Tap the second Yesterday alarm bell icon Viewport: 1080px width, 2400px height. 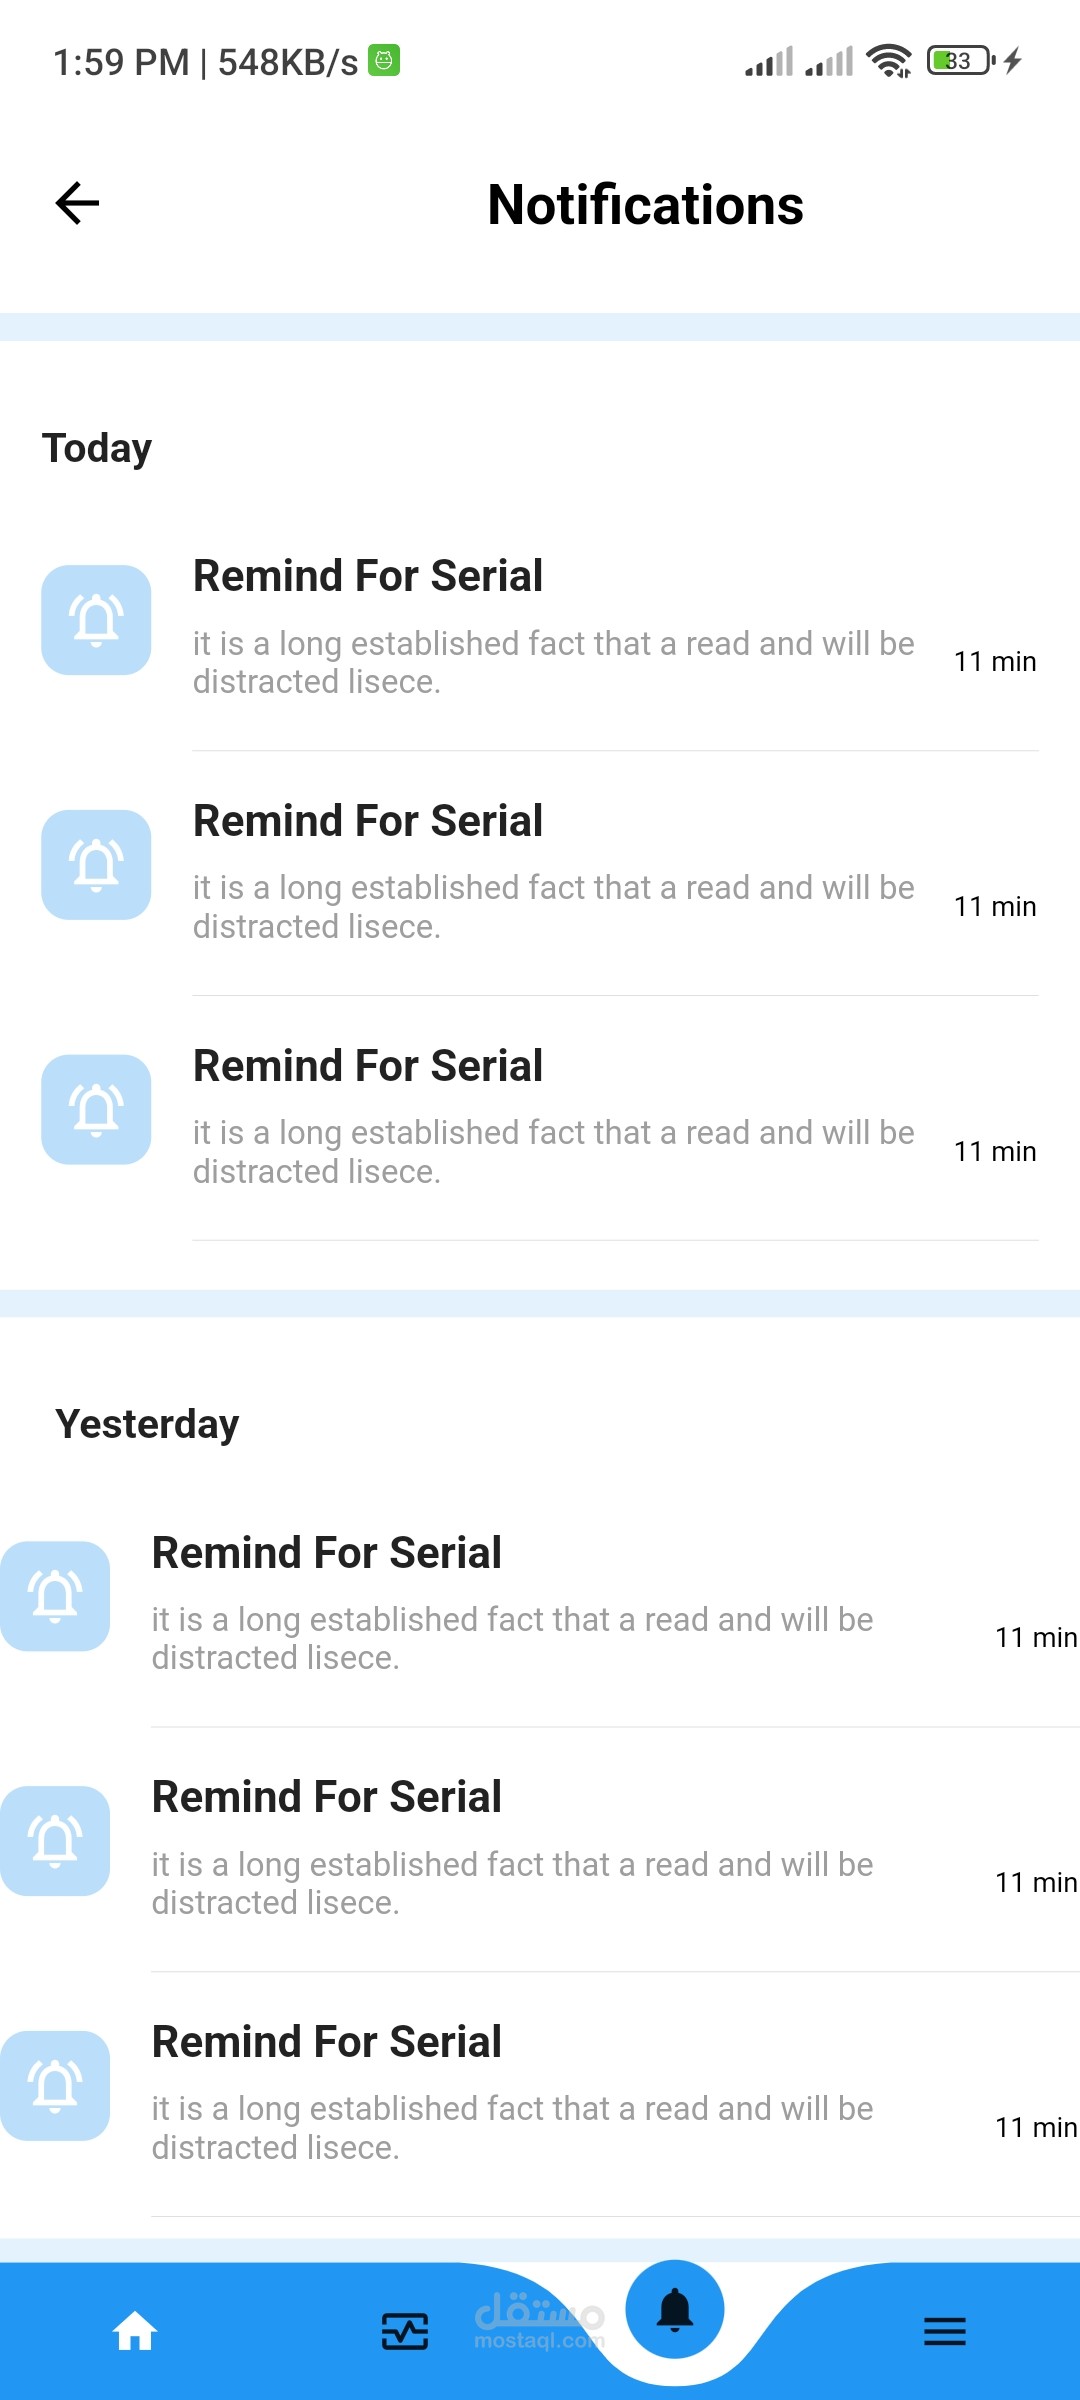click(55, 1841)
